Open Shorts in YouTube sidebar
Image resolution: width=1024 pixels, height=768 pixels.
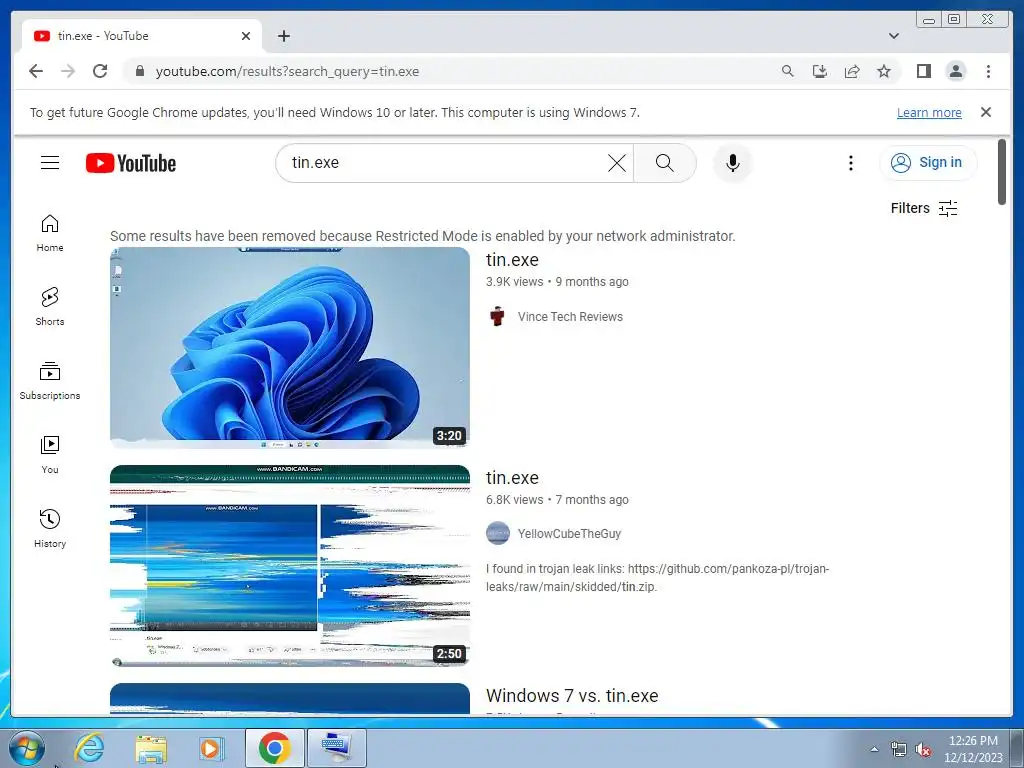(x=50, y=307)
